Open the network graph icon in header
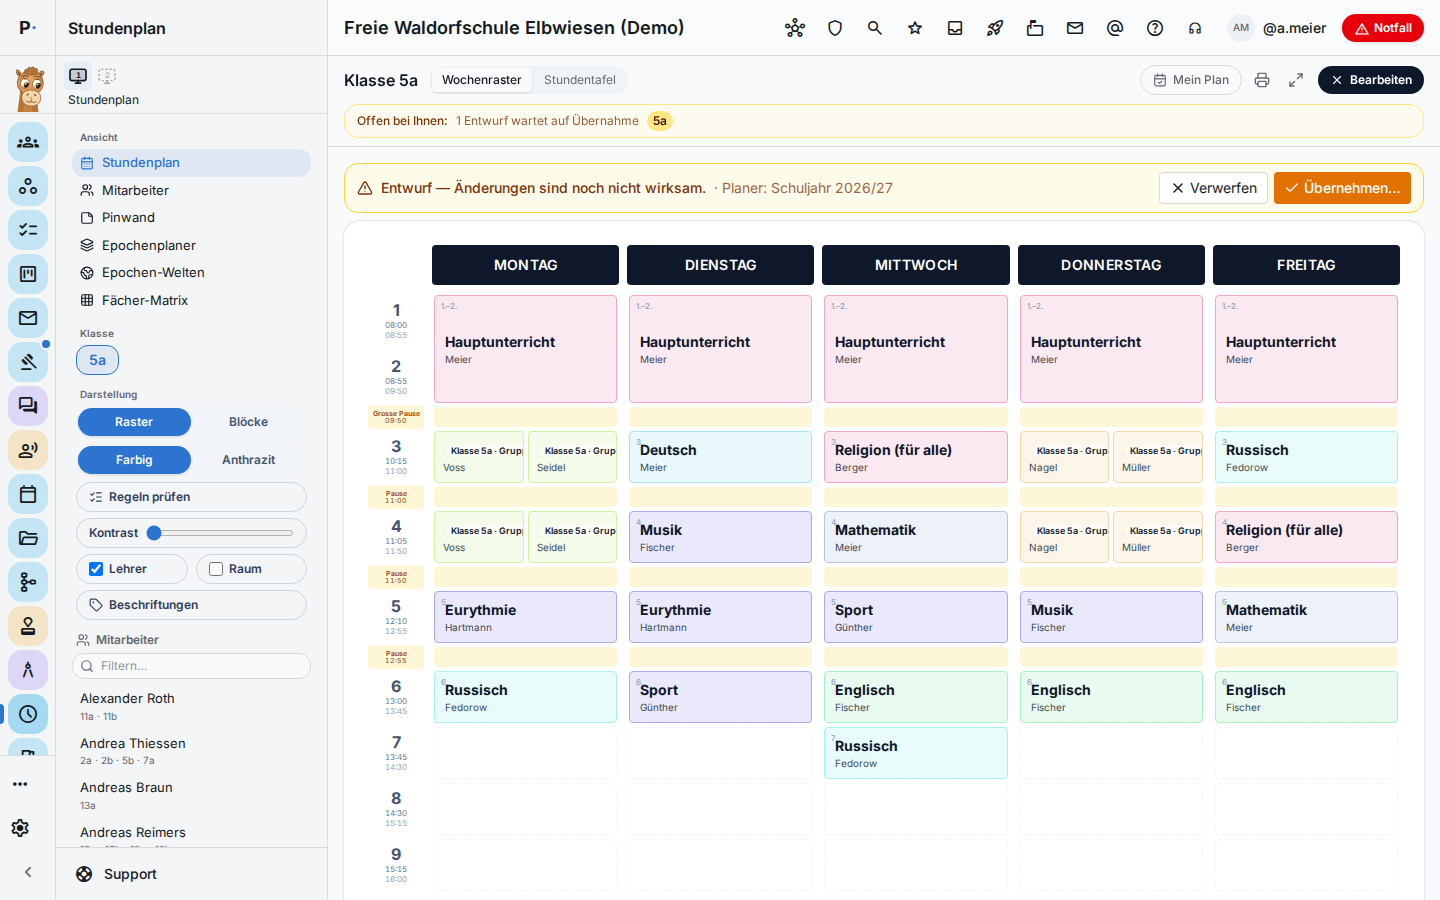Image resolution: width=1440 pixels, height=900 pixels. click(x=795, y=28)
